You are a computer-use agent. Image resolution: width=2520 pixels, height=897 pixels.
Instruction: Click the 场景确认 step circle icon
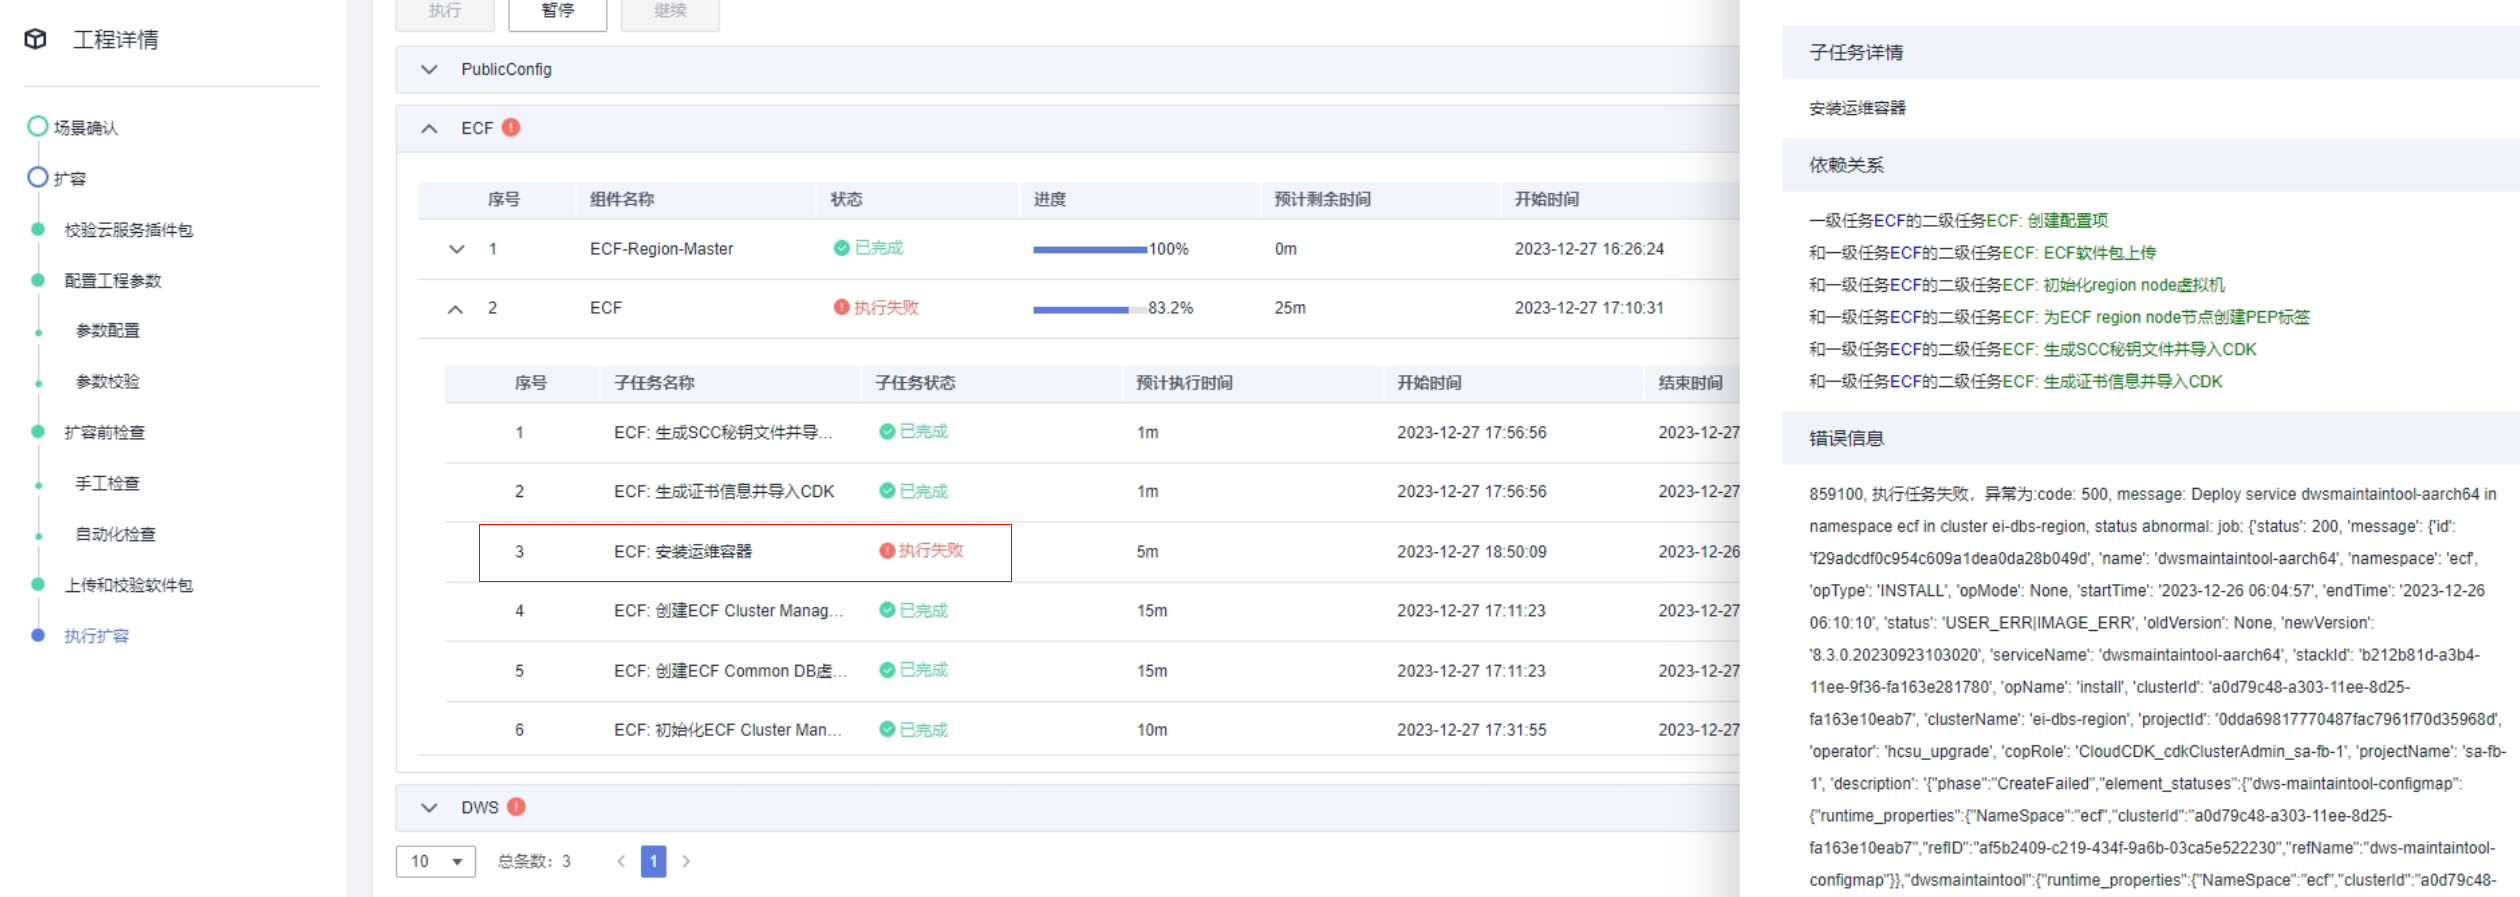point(38,126)
